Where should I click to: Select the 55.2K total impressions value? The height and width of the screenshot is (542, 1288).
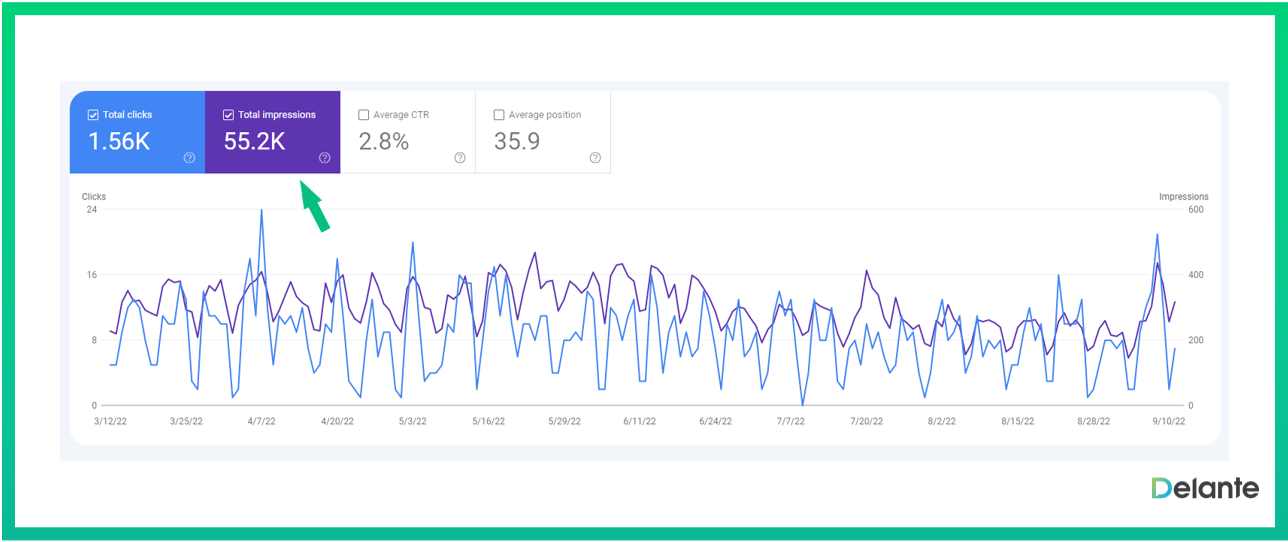254,142
